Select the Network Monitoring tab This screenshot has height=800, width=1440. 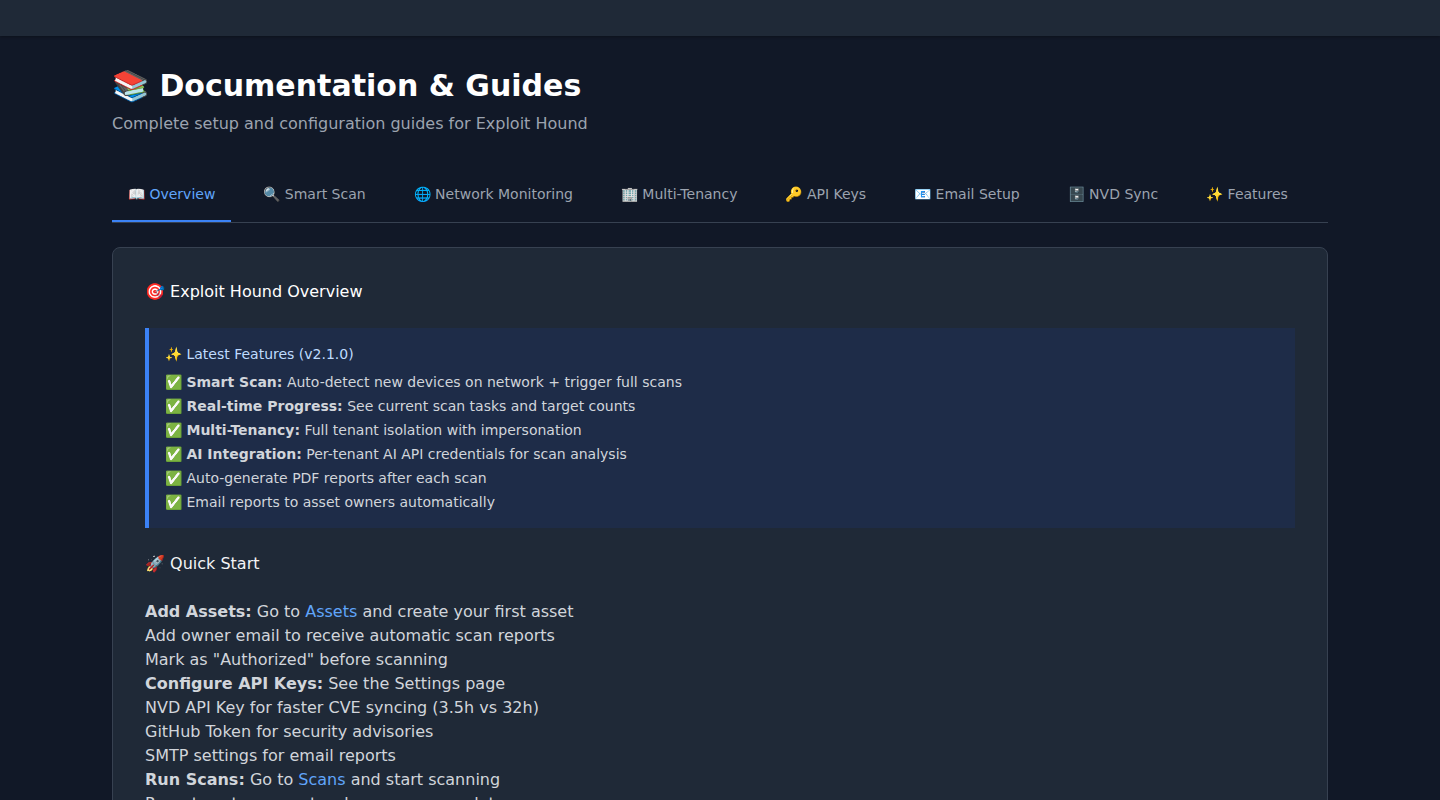tap(493, 194)
